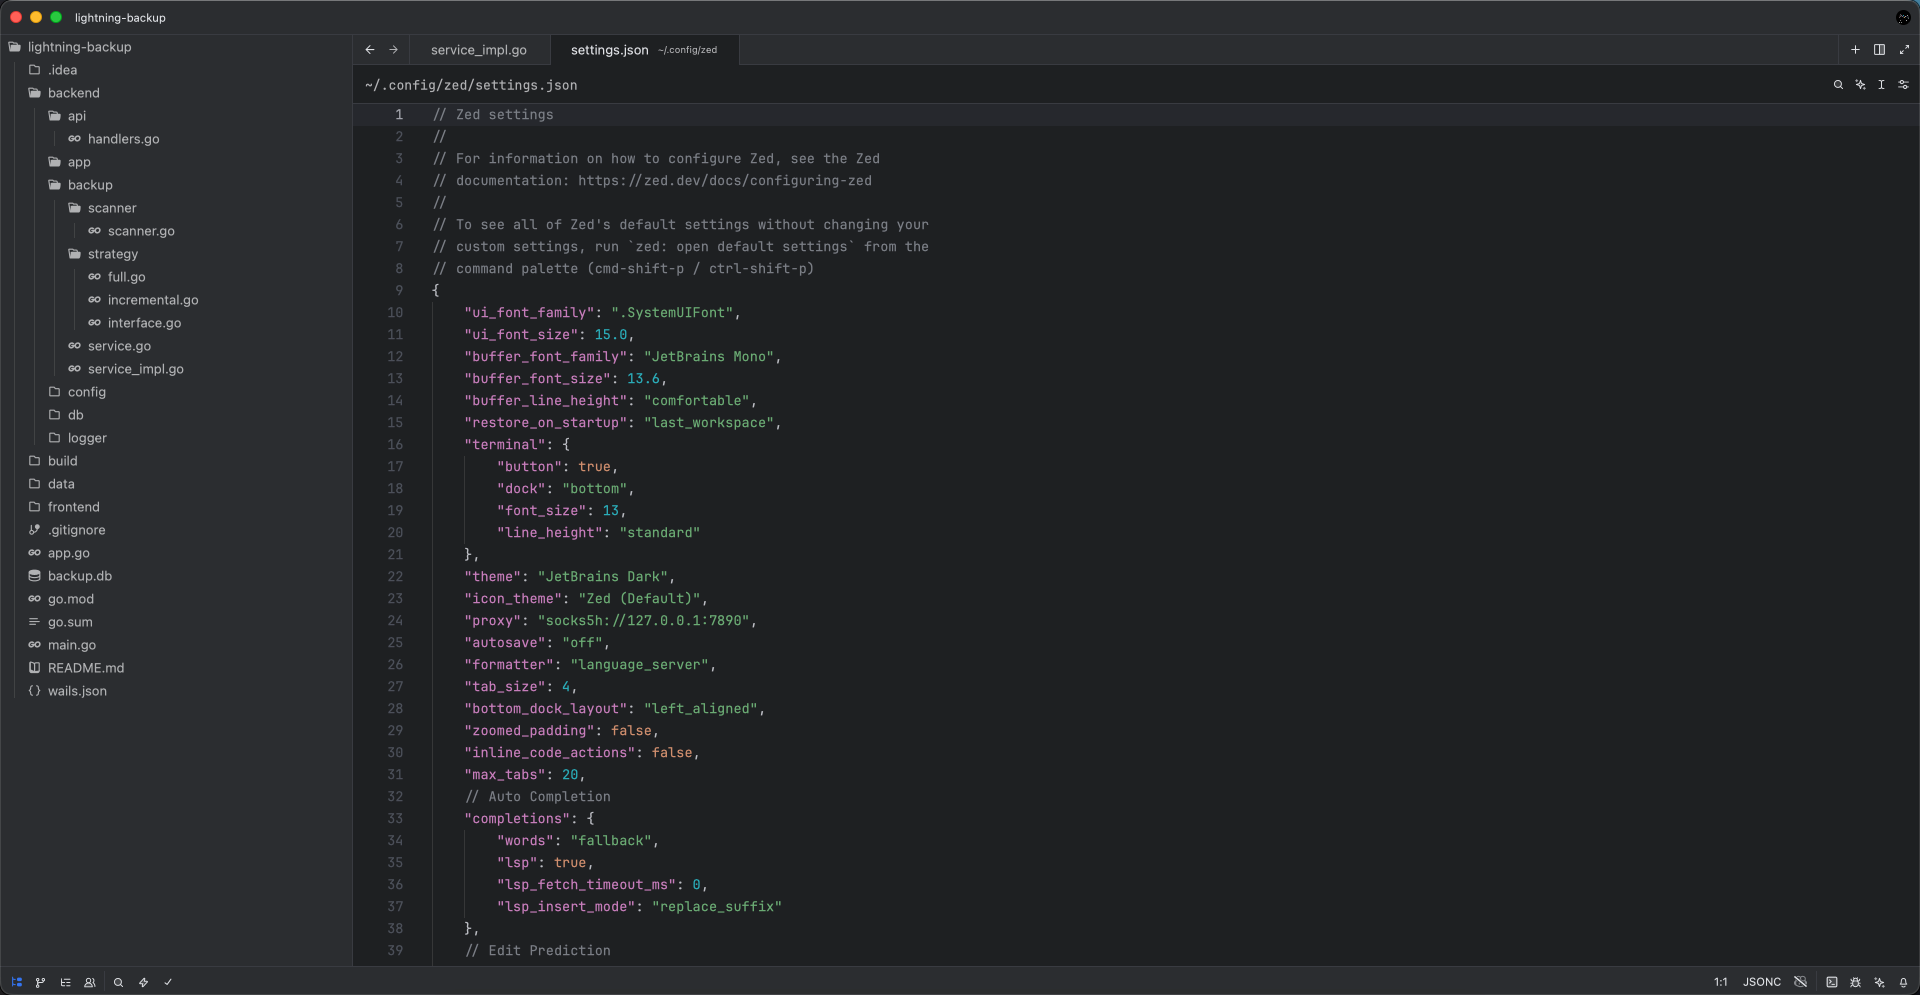Open editor controls sliders icon
Screen dimensions: 1920x995
(x=1903, y=85)
